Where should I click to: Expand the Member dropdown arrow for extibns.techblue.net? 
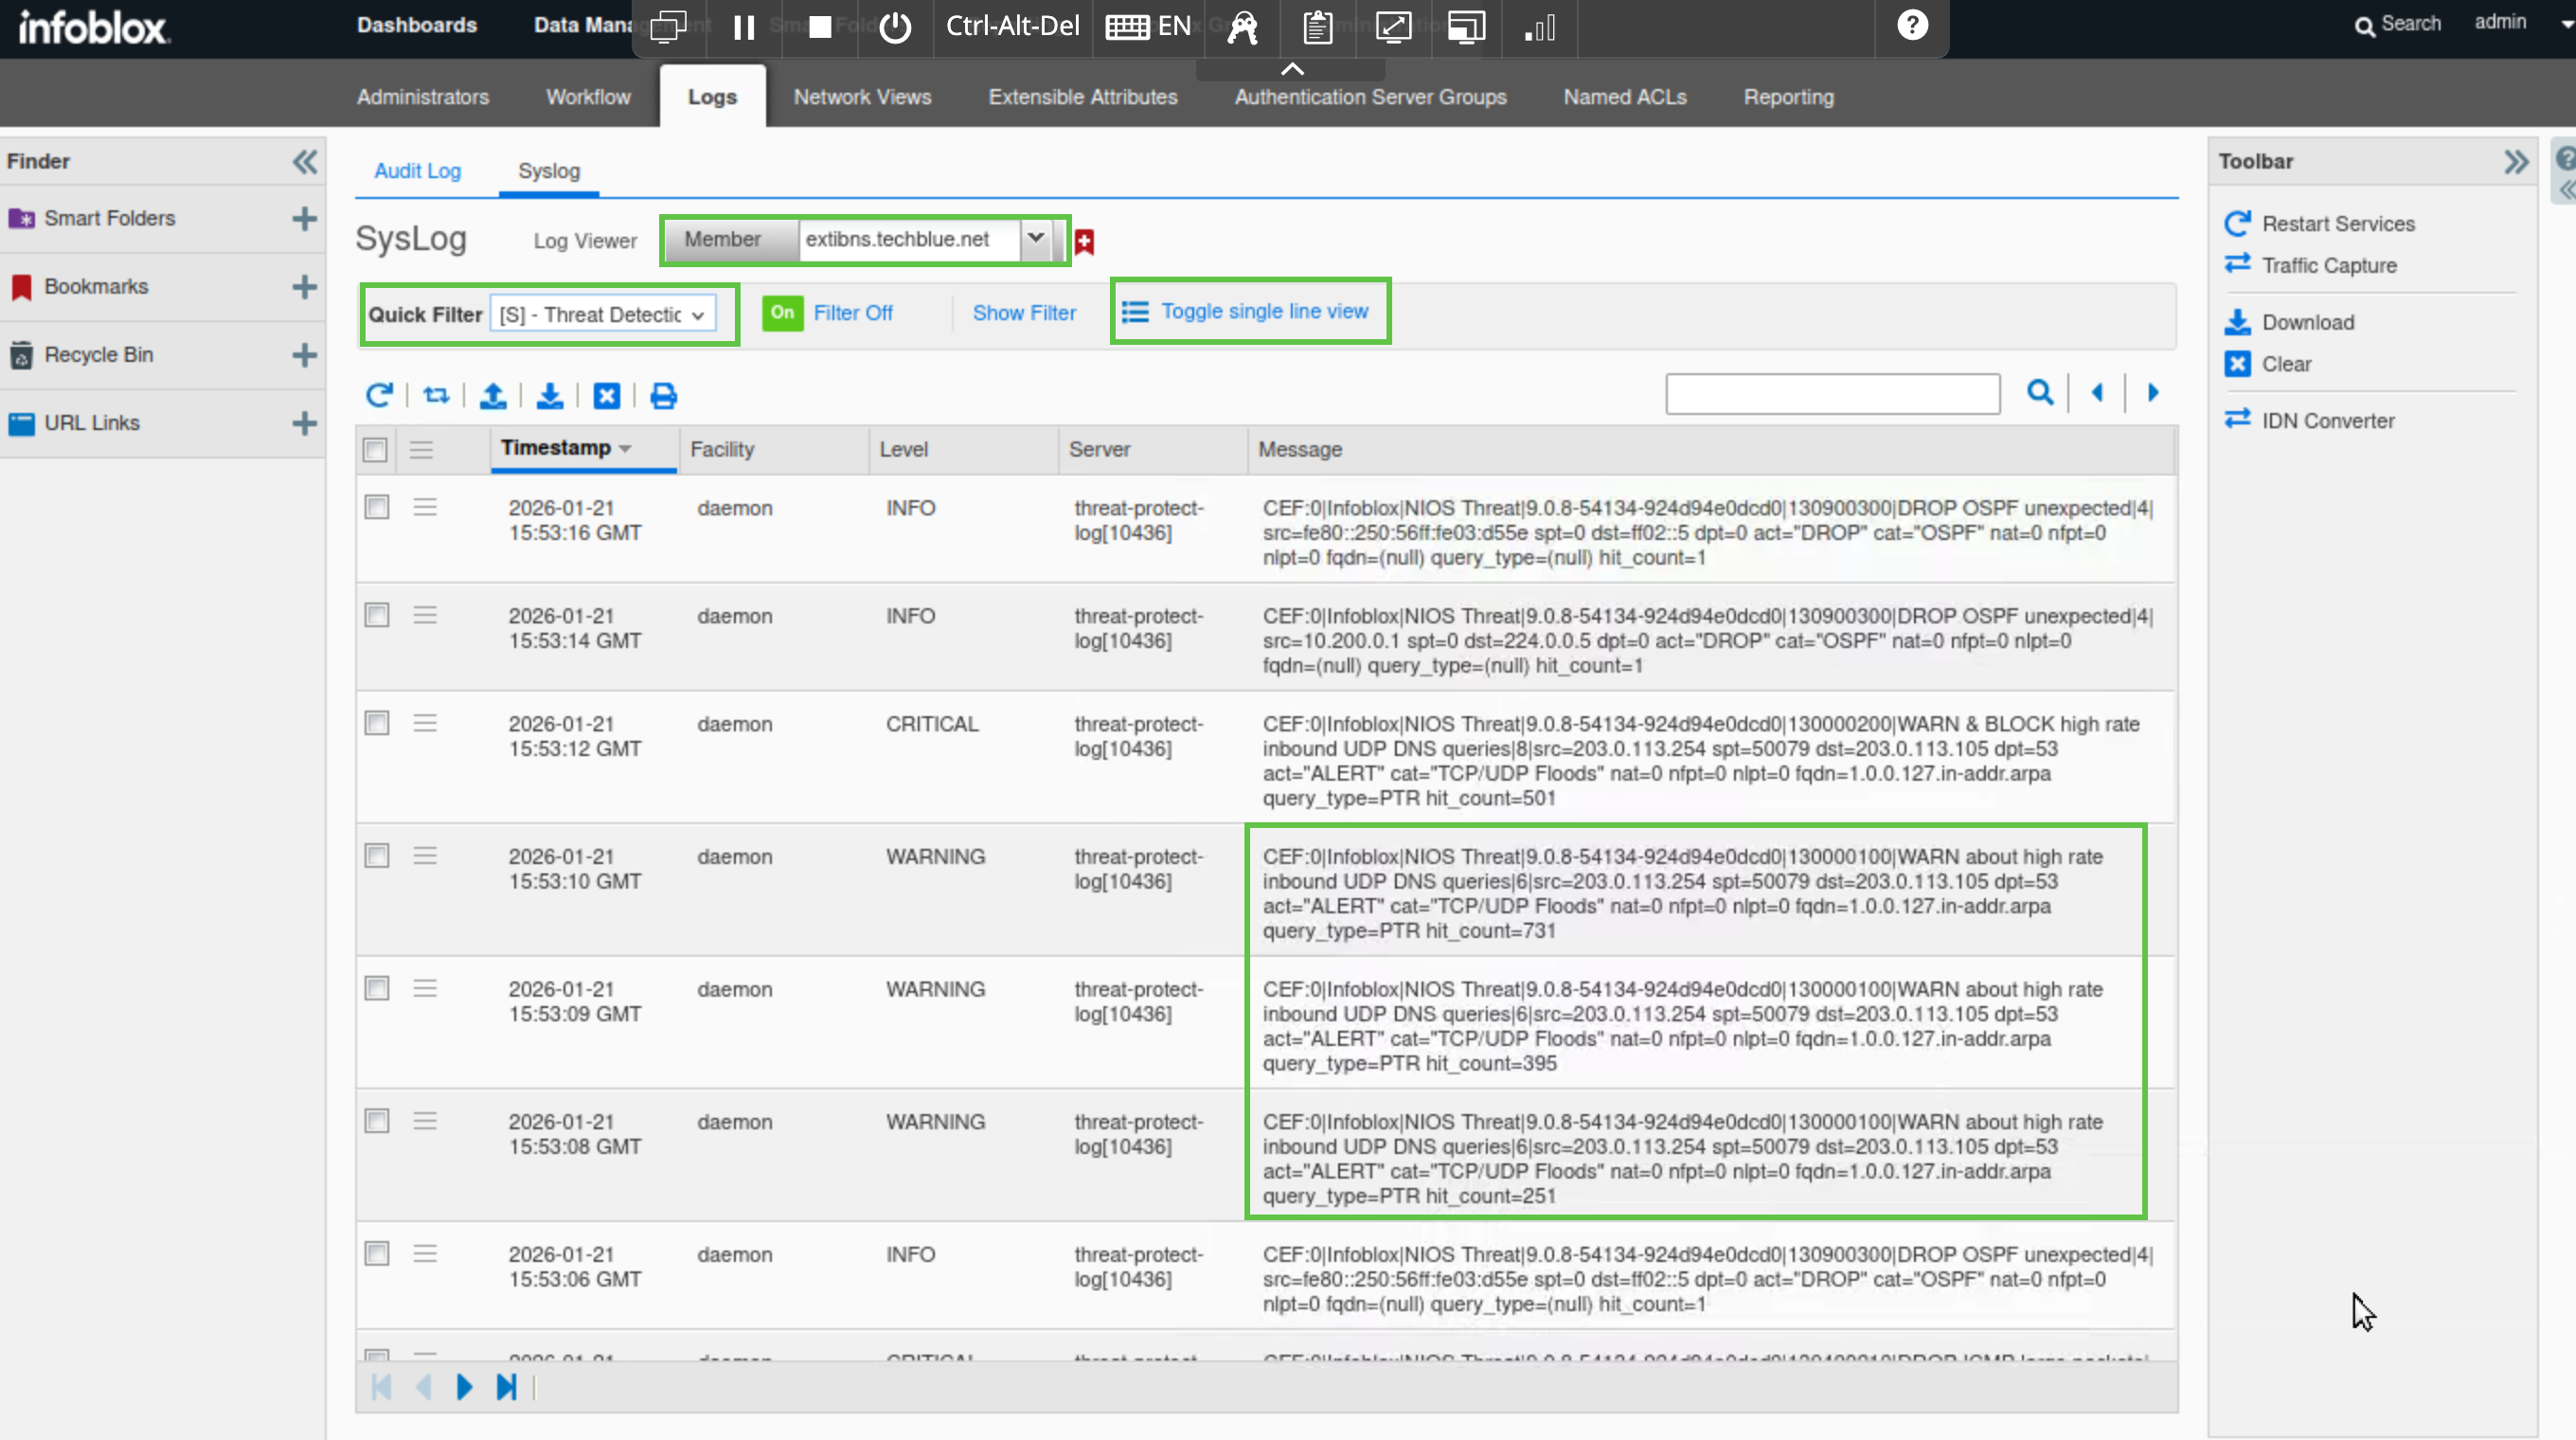(1035, 238)
